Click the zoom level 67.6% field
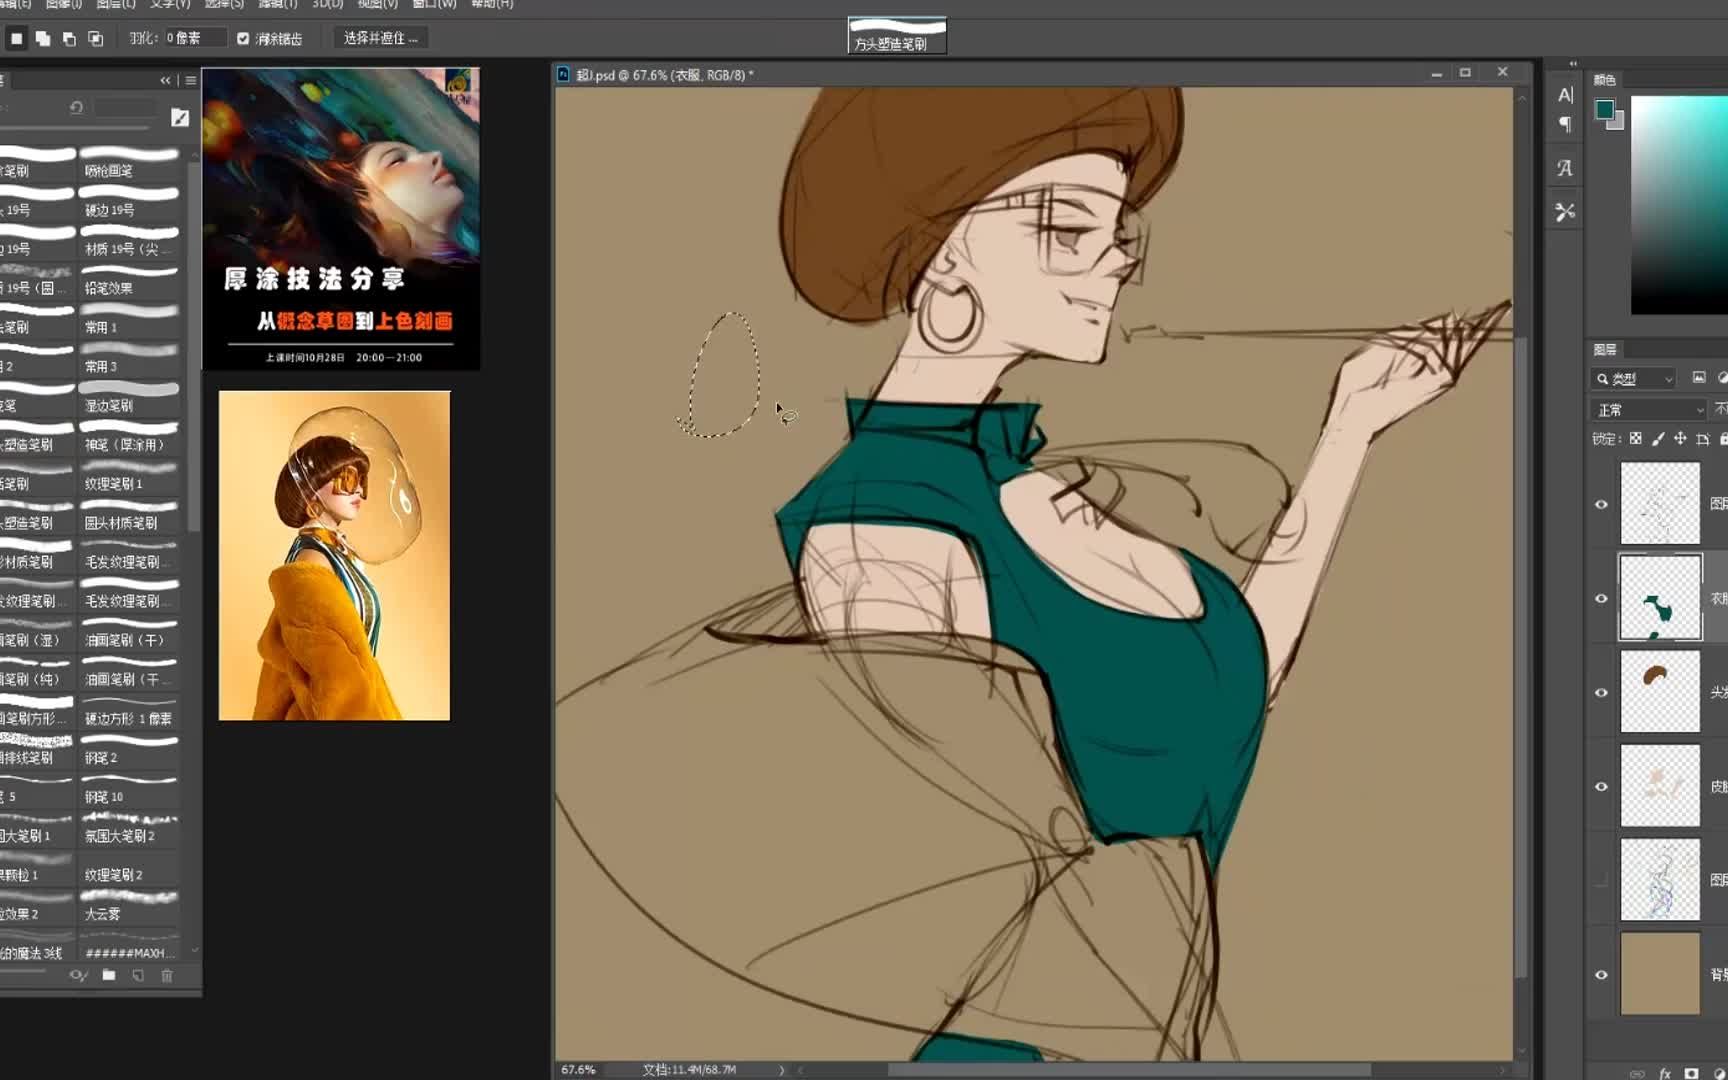The image size is (1728, 1080). 578,1070
